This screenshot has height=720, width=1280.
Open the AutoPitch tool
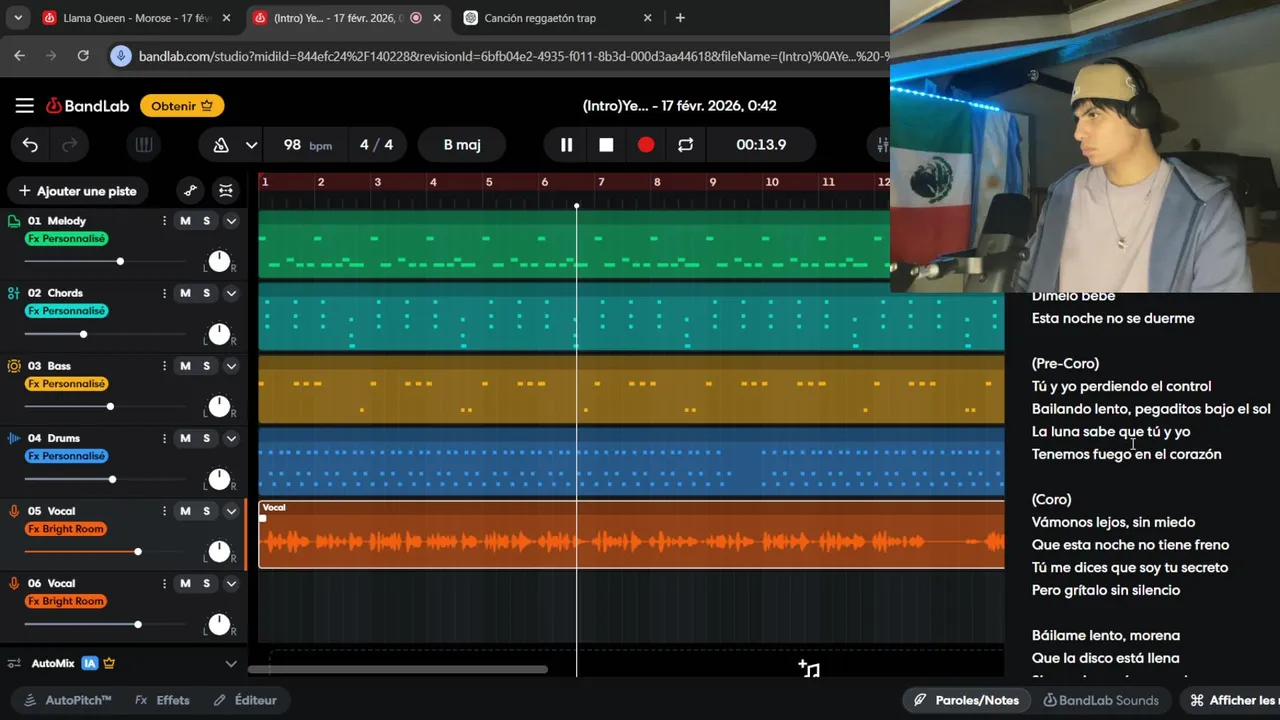[x=67, y=700]
